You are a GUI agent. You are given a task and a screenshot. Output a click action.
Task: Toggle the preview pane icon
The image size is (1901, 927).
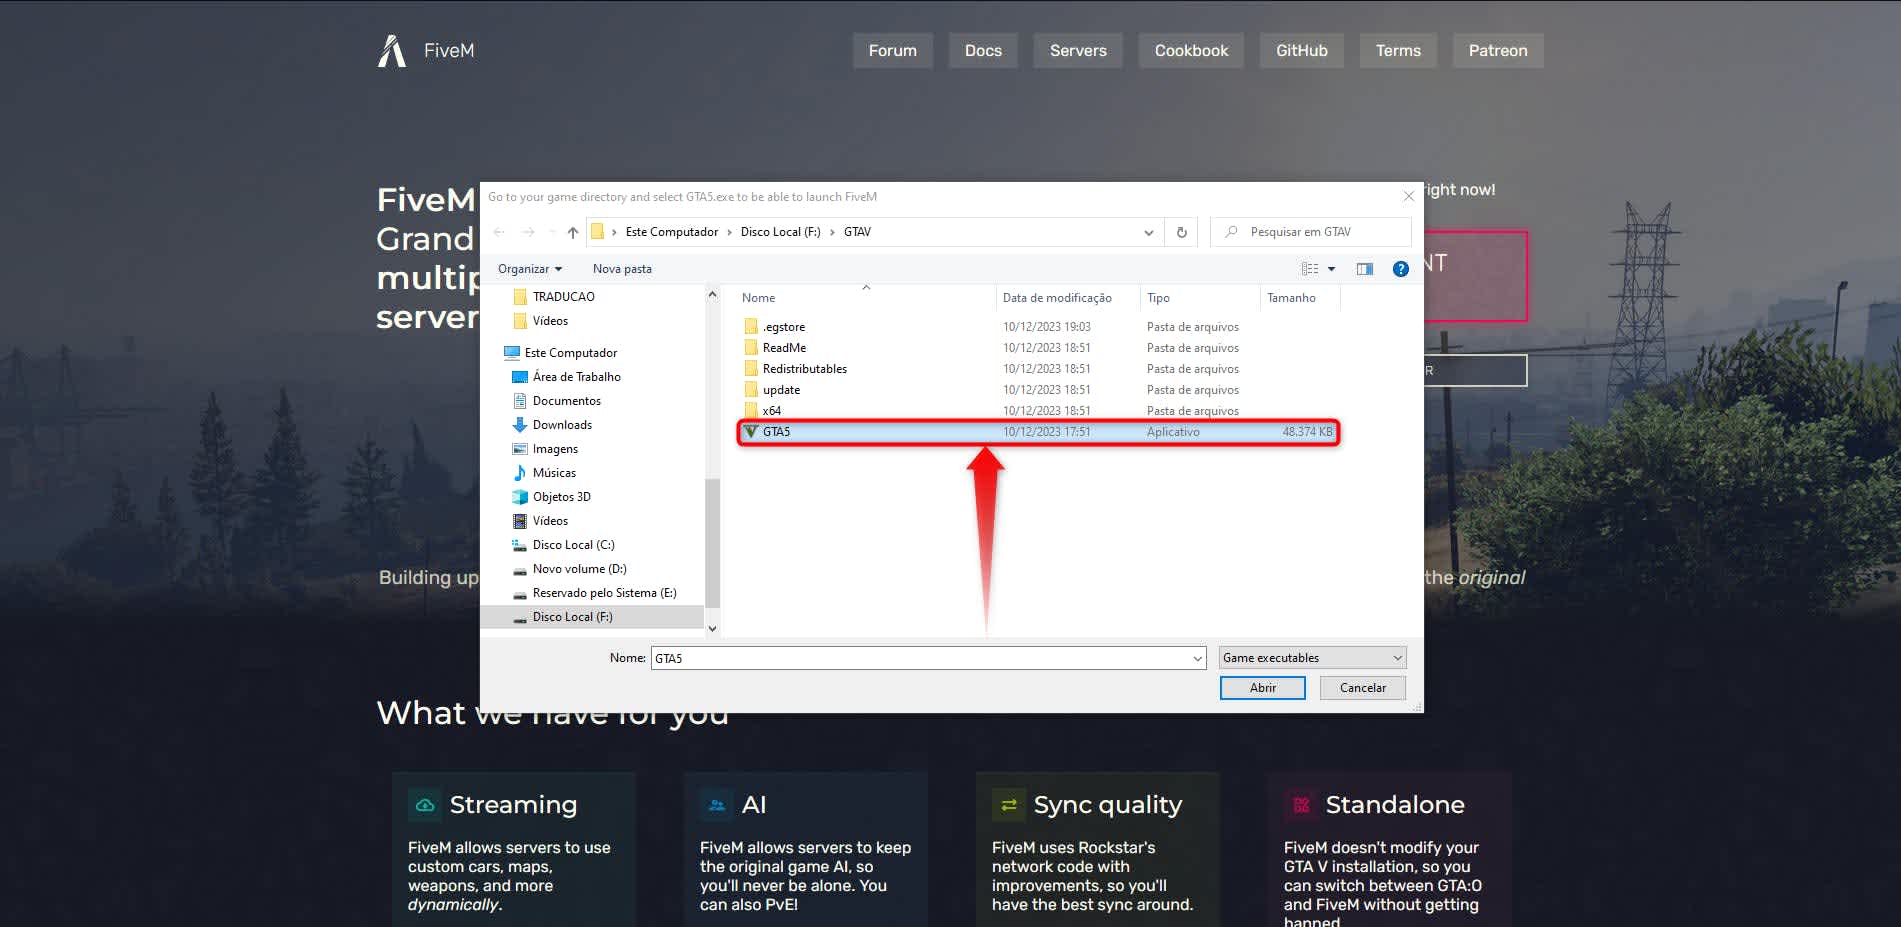point(1365,269)
